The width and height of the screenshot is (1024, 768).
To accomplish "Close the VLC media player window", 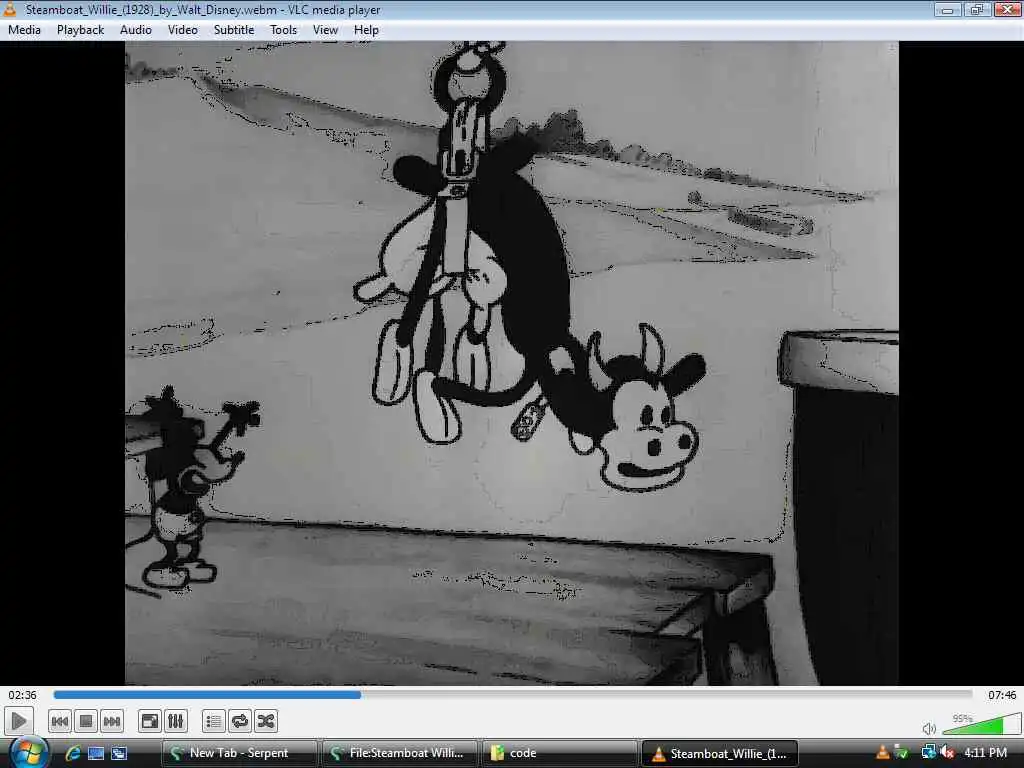I will click(1008, 9).
